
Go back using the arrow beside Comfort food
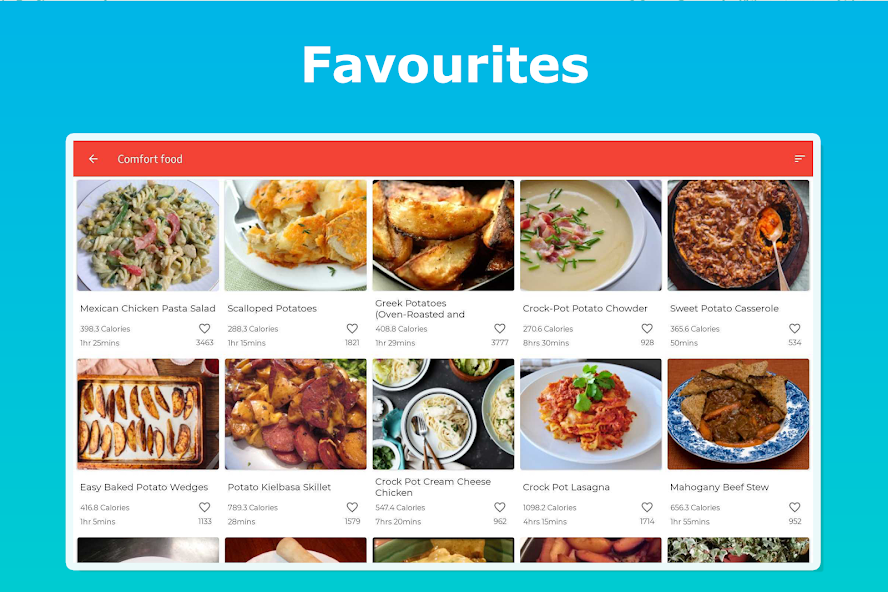point(93,159)
